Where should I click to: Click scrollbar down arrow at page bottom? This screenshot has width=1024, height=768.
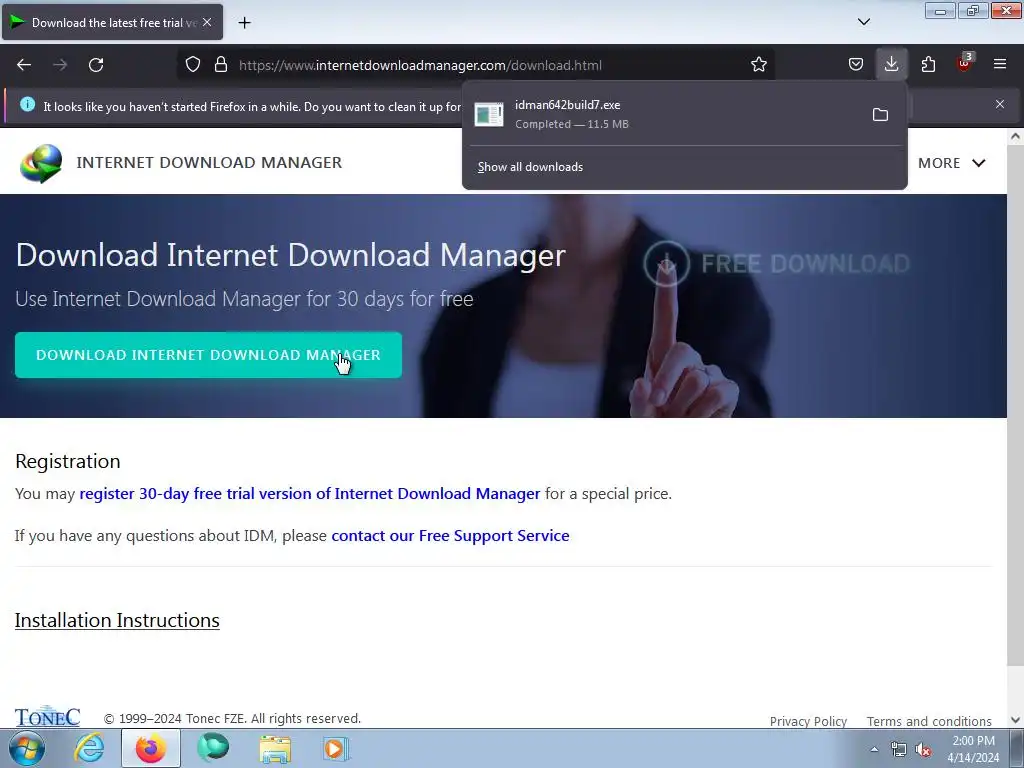[x=1015, y=720]
